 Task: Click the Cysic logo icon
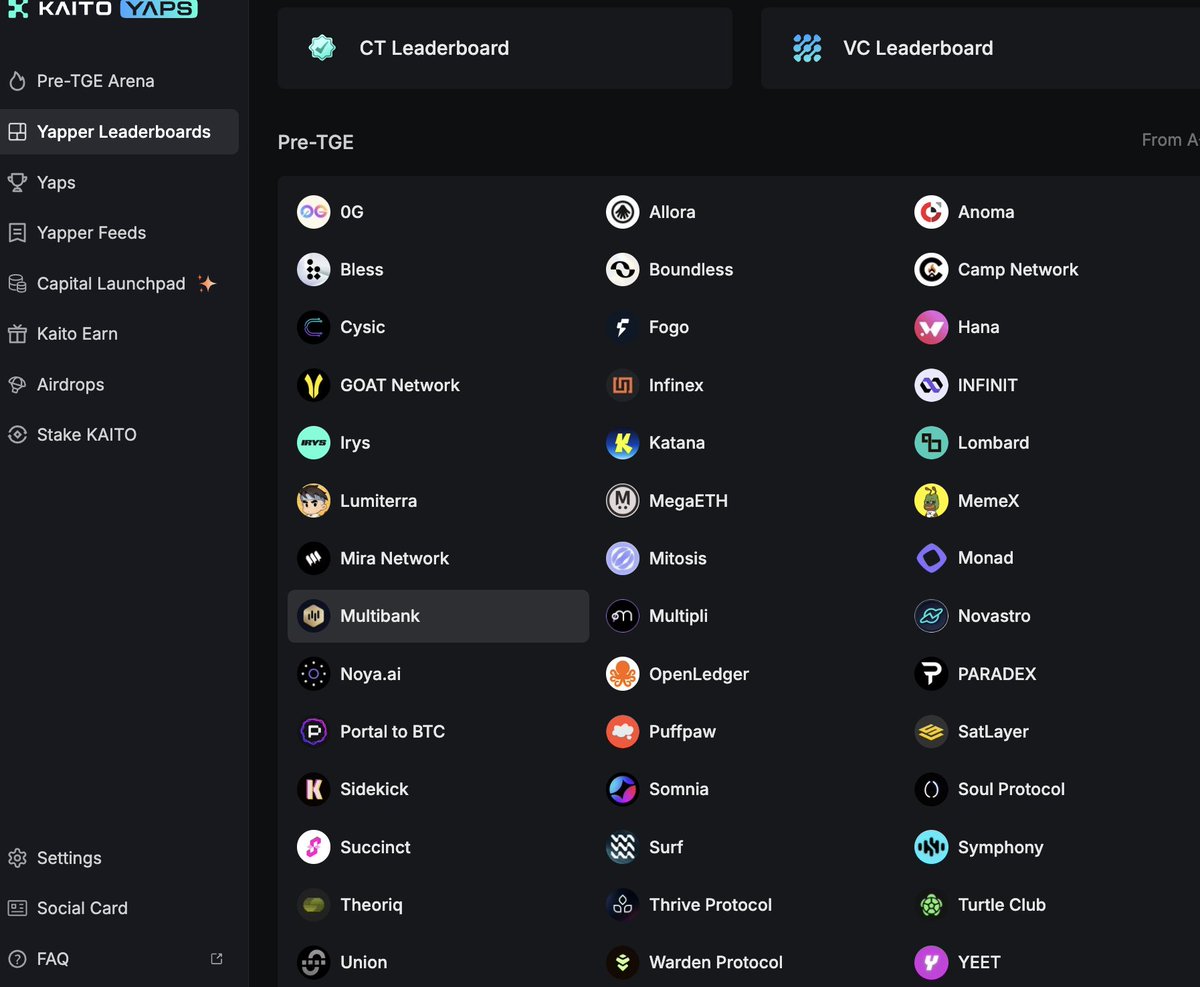point(313,327)
